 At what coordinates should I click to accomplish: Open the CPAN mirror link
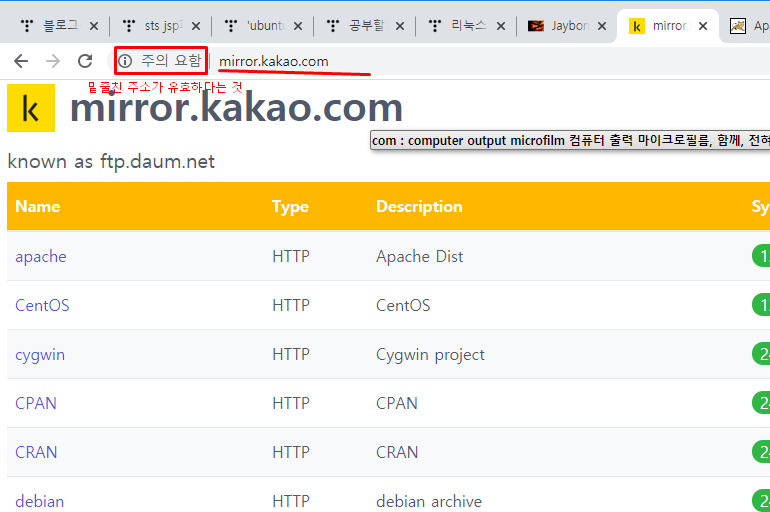click(x=36, y=403)
